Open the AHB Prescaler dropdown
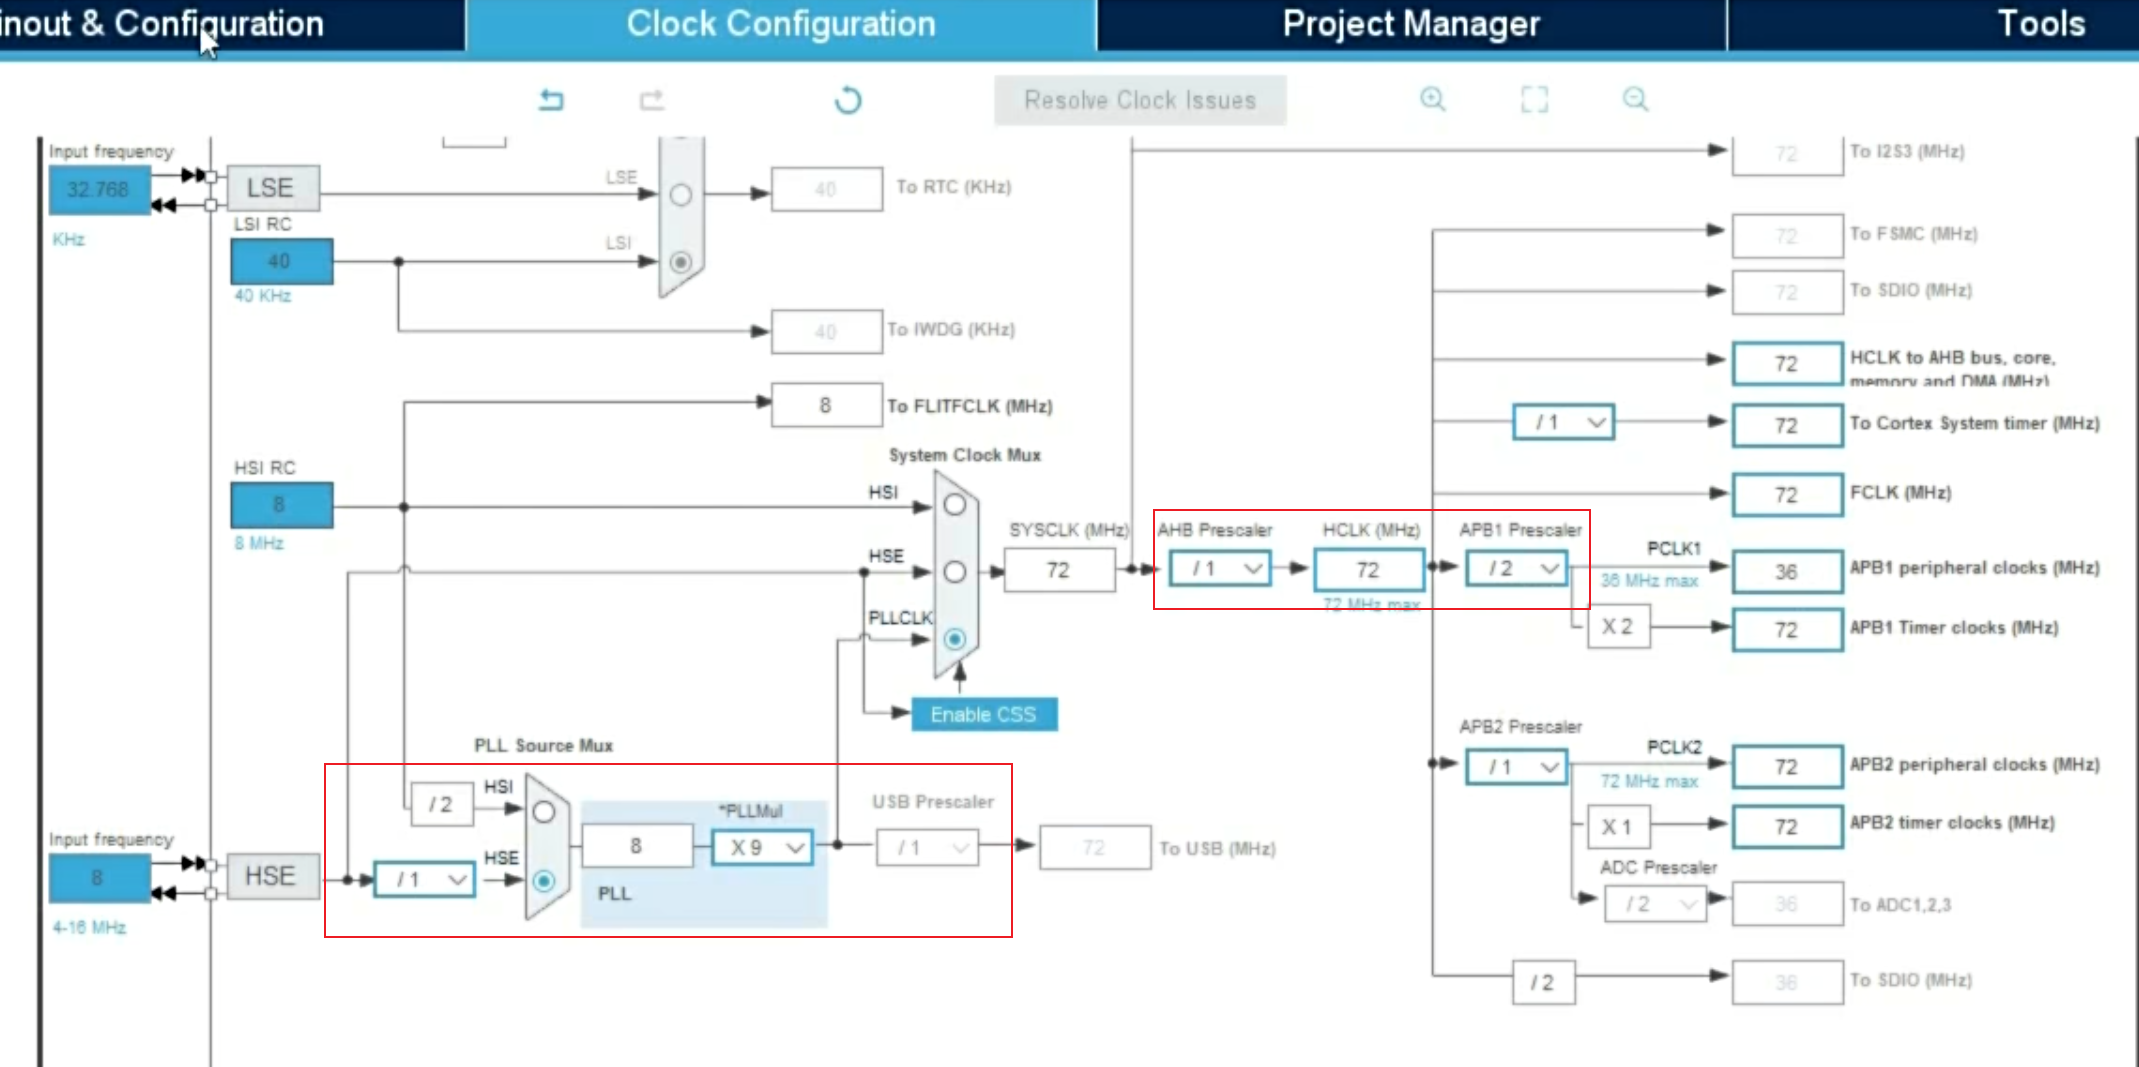2139x1067 pixels. 1220,569
